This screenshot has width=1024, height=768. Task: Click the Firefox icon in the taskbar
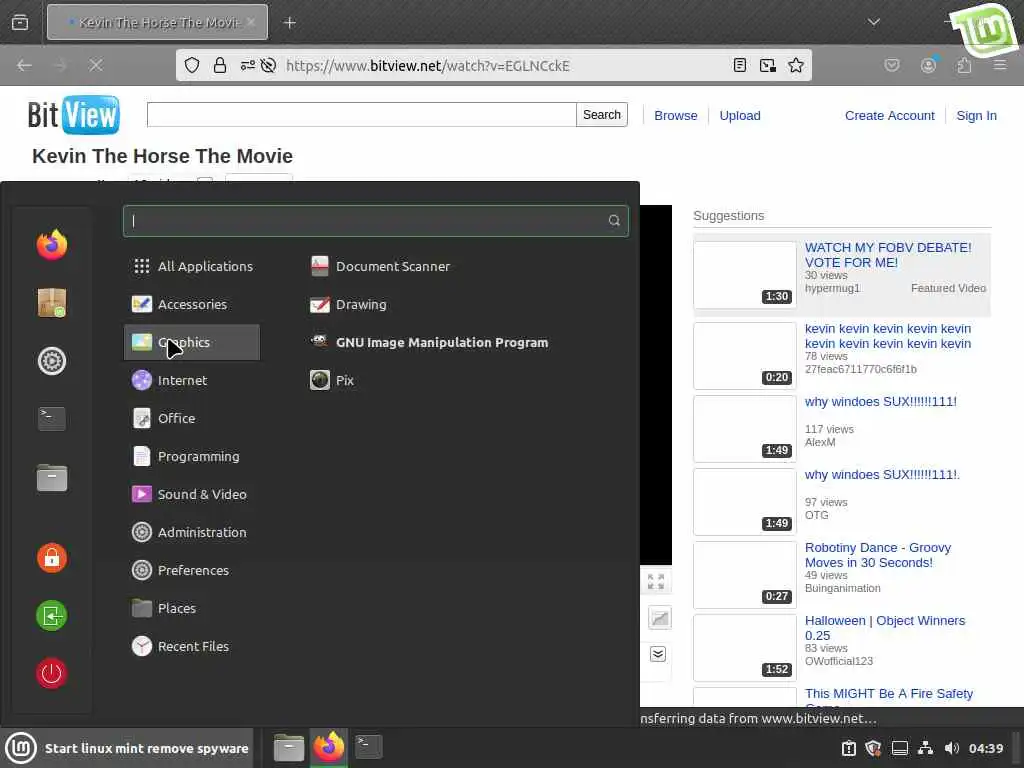[328, 747]
